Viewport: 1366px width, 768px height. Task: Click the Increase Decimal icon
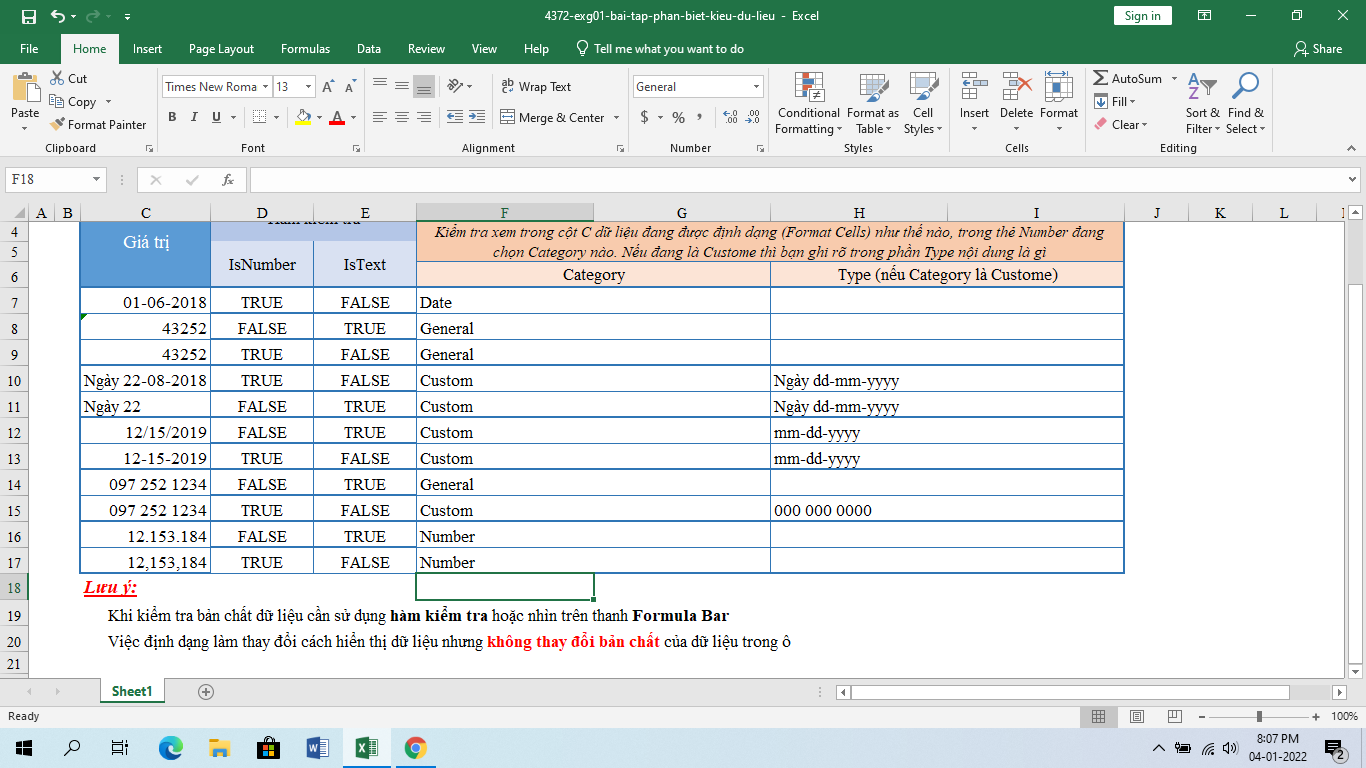[730, 118]
